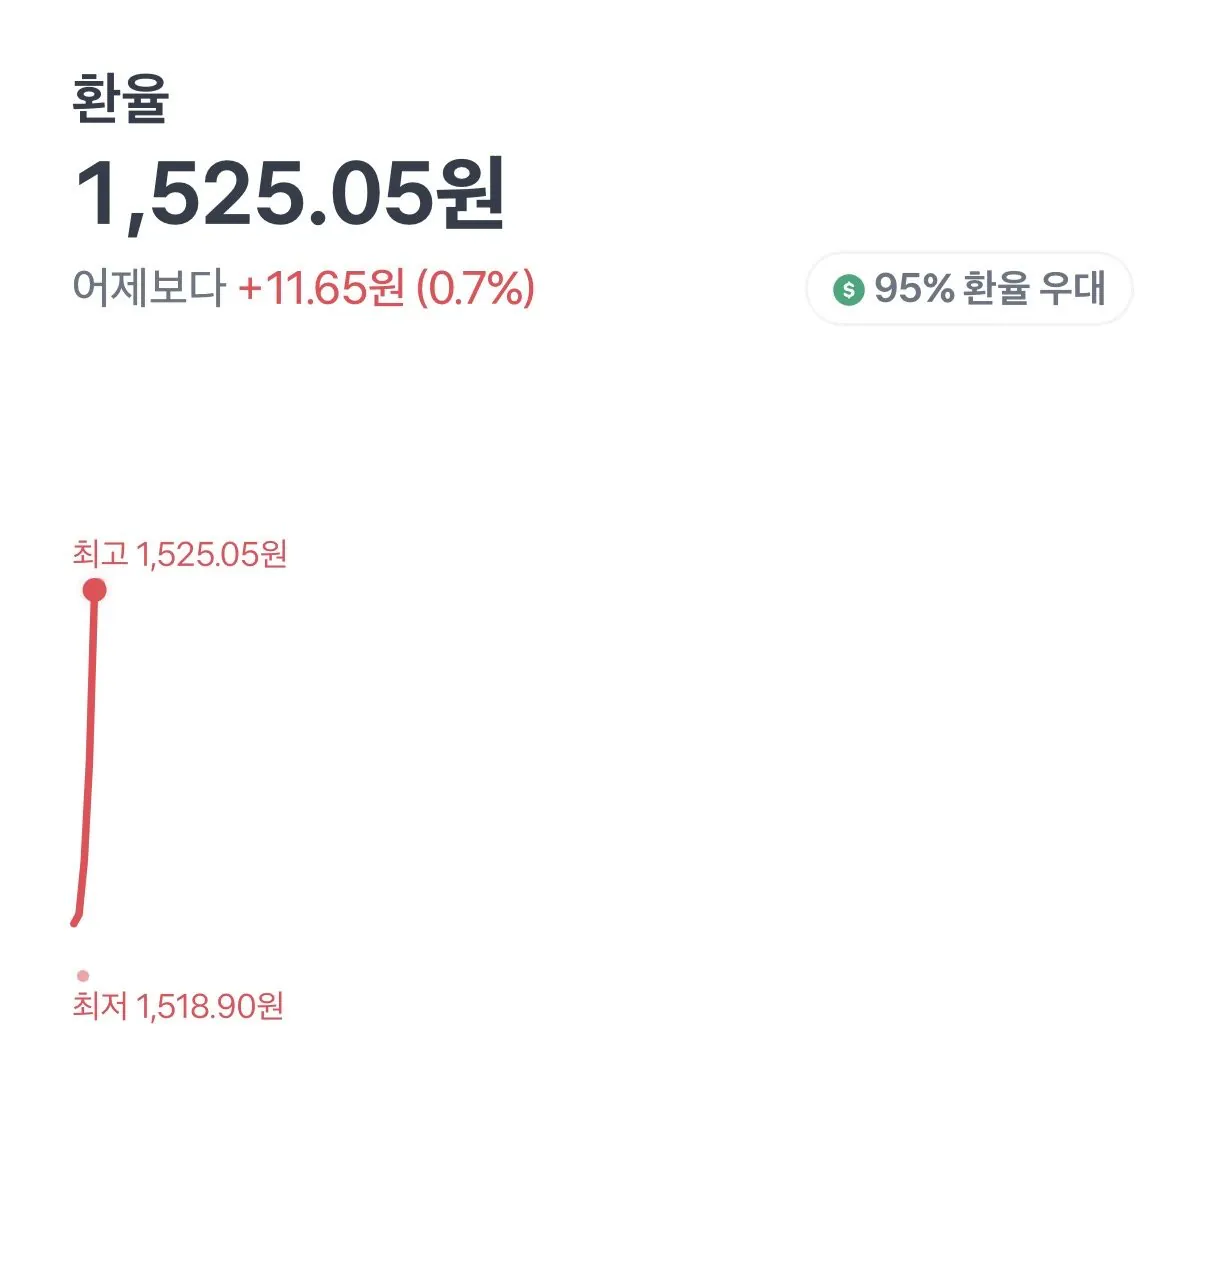Screen dimensions: 1206x1272
Task: Click the 환율 heading
Action: tap(121, 99)
